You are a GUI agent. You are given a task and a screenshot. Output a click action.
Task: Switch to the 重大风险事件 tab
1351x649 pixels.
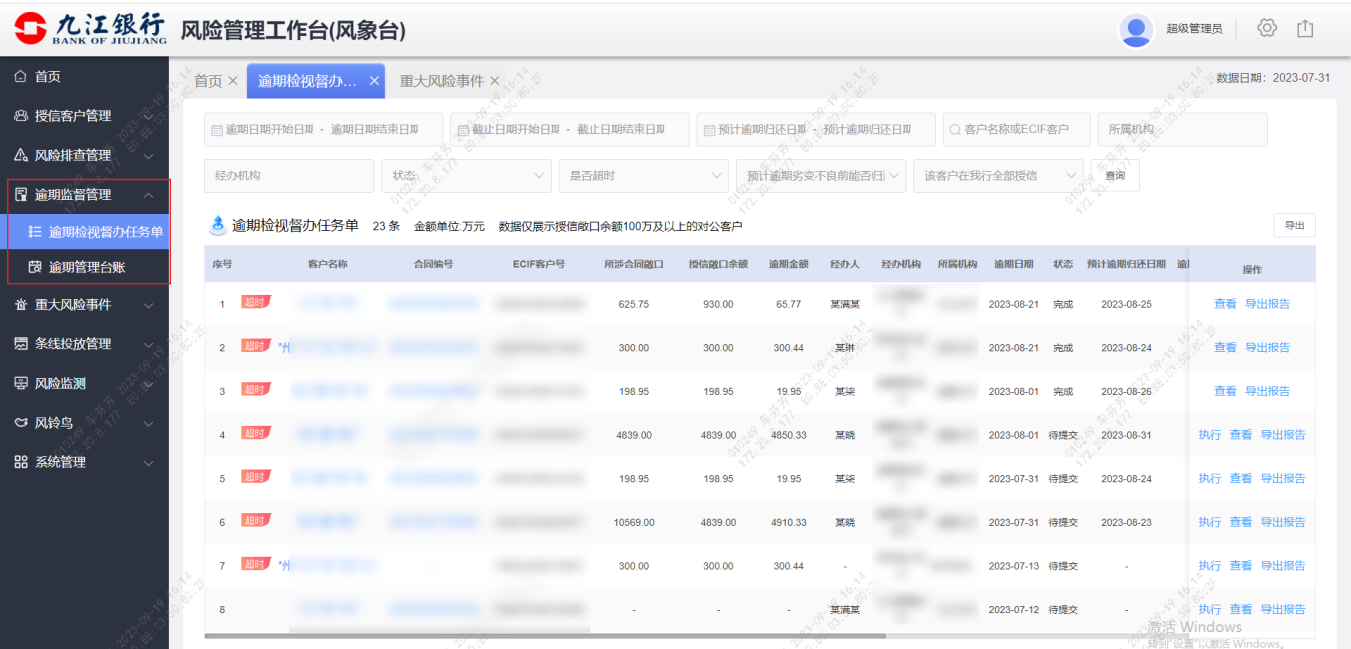[442, 81]
